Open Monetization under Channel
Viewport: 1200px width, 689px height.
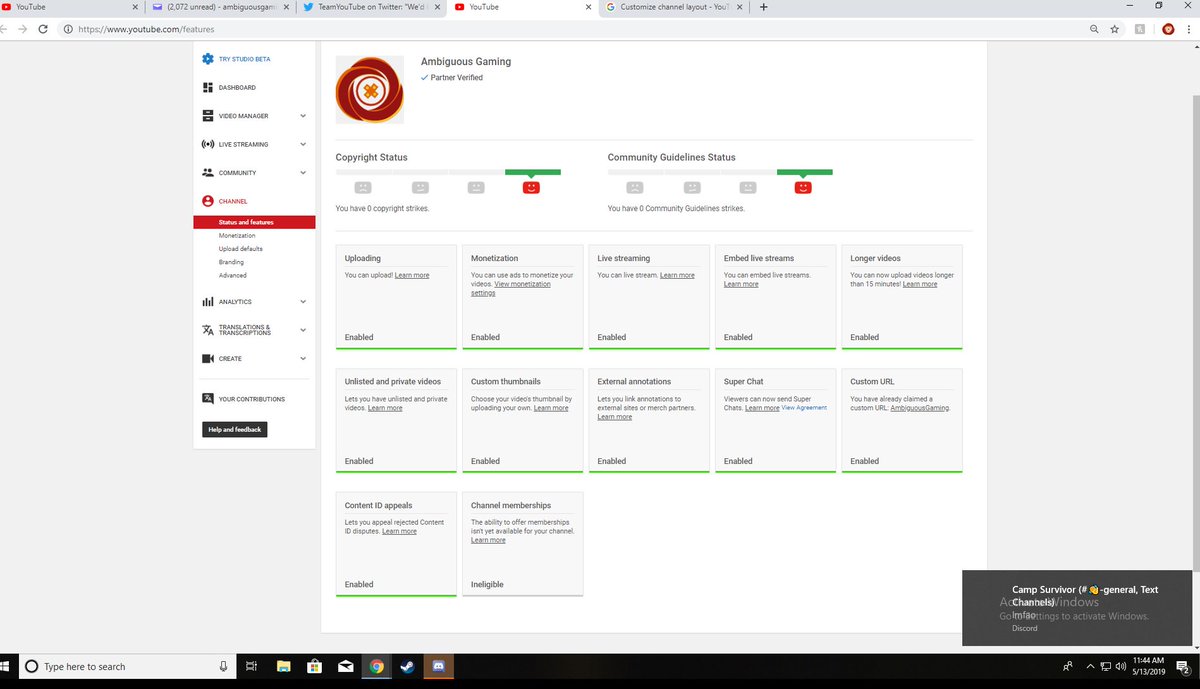click(237, 236)
